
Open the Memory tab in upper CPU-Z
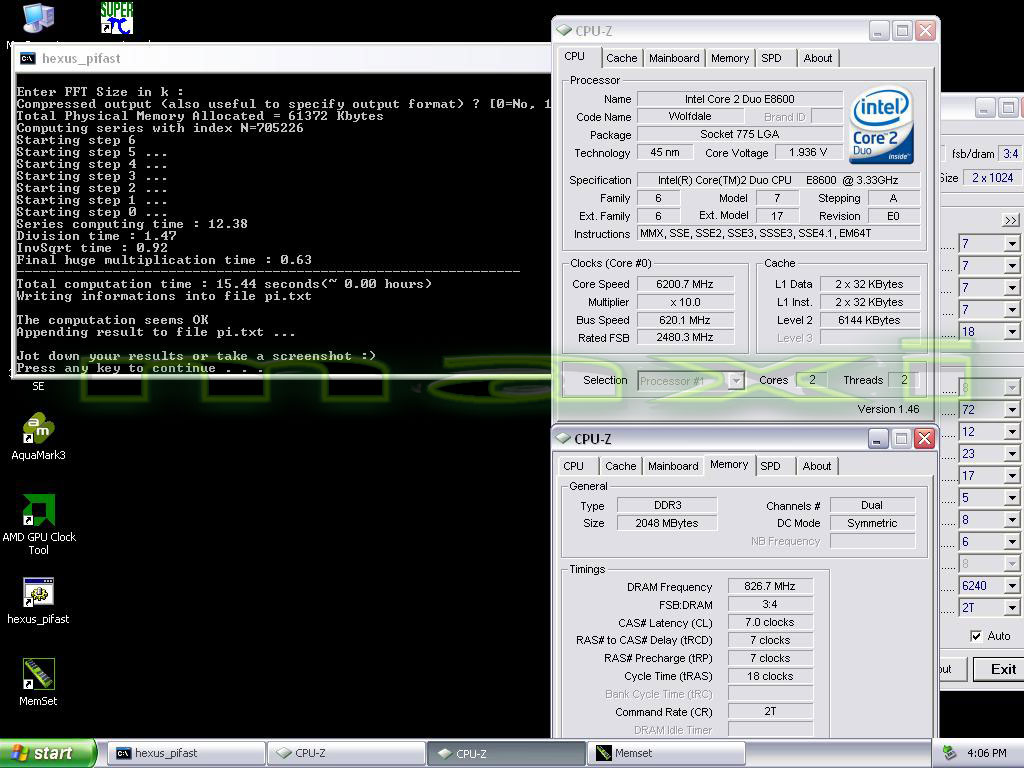(x=729, y=58)
